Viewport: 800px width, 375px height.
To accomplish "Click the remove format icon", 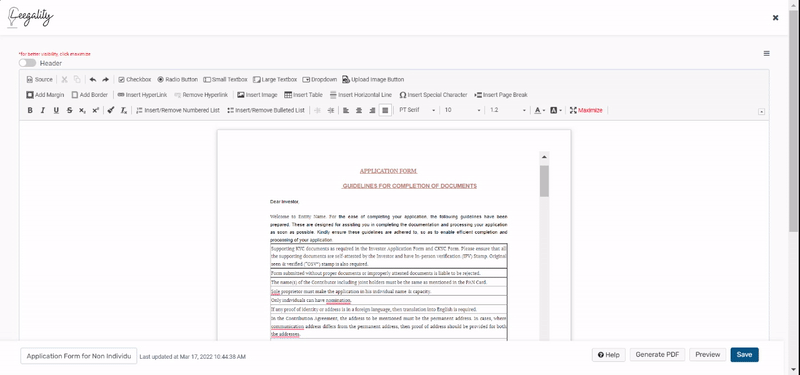I will tap(124, 110).
